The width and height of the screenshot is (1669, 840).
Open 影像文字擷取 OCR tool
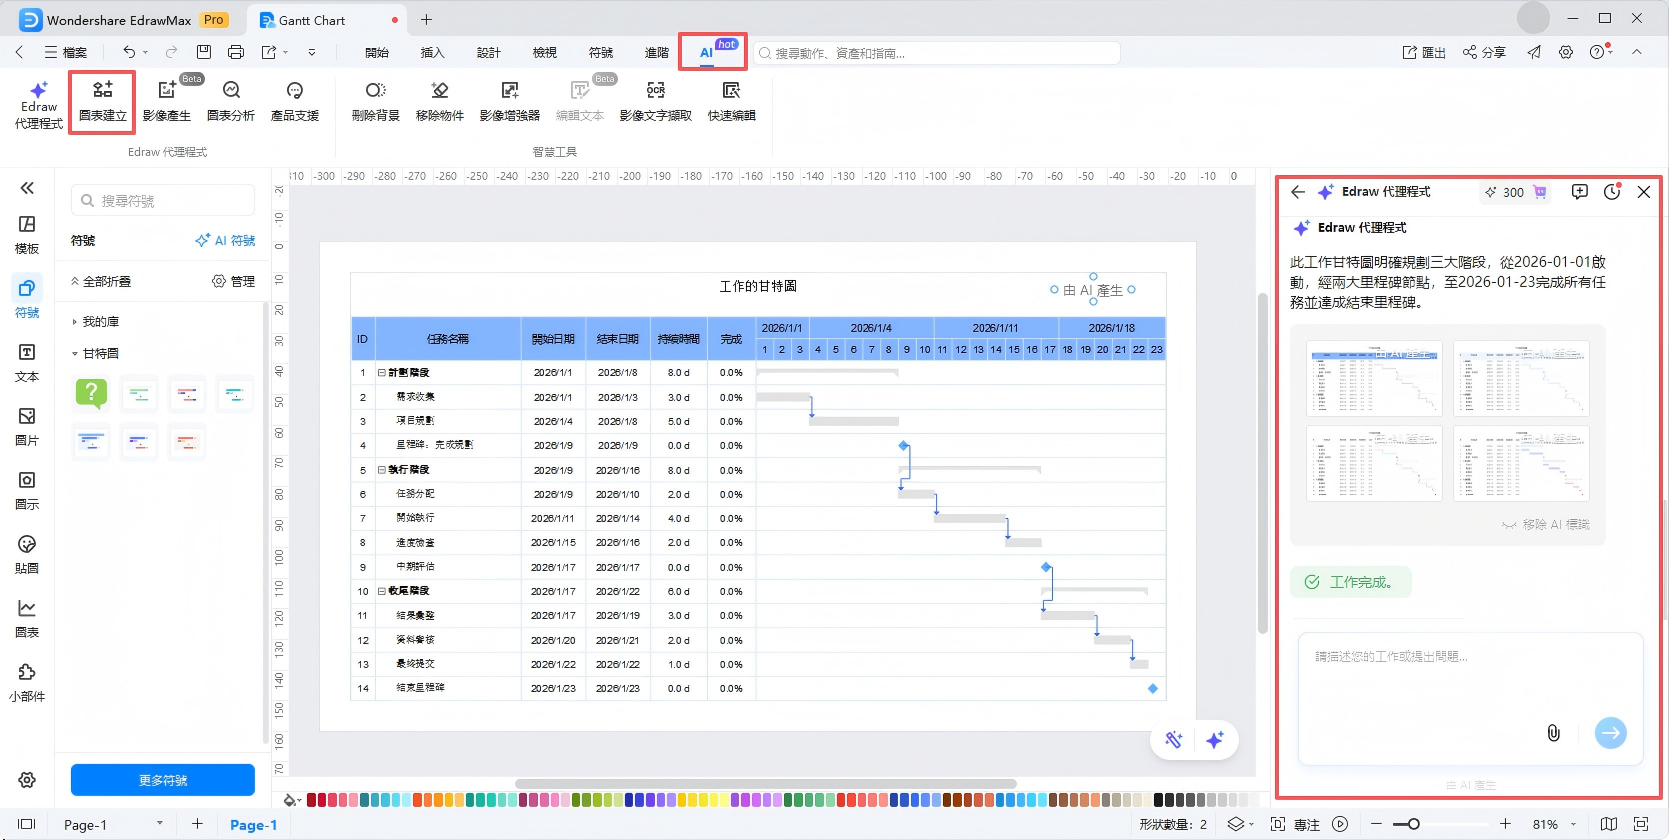tap(656, 102)
